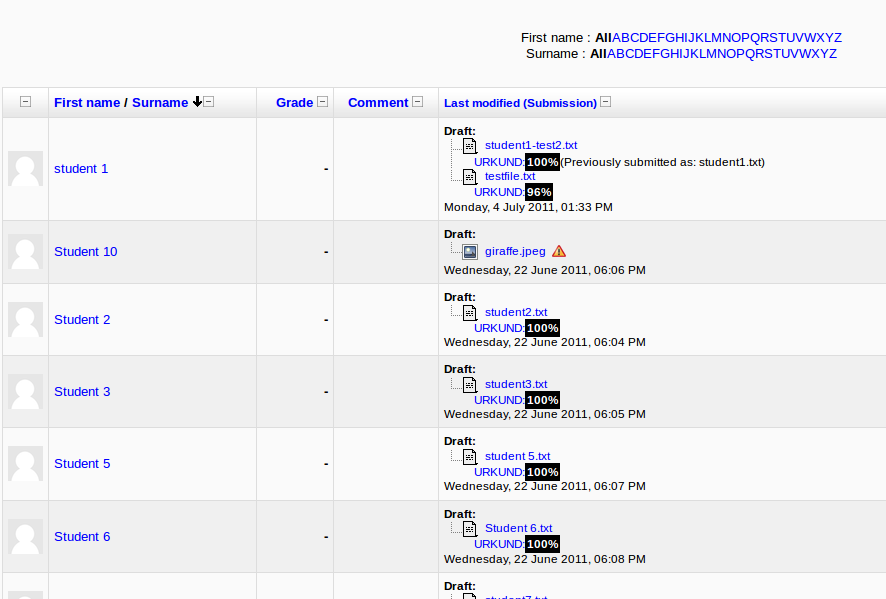Click the document icon beside student3.txt
The height and width of the screenshot is (599, 886).
click(x=470, y=385)
